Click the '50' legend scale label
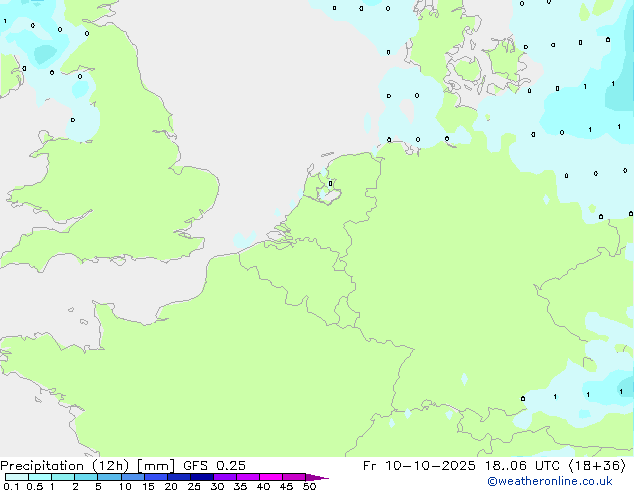This screenshot has width=634, height=490. pos(309,486)
